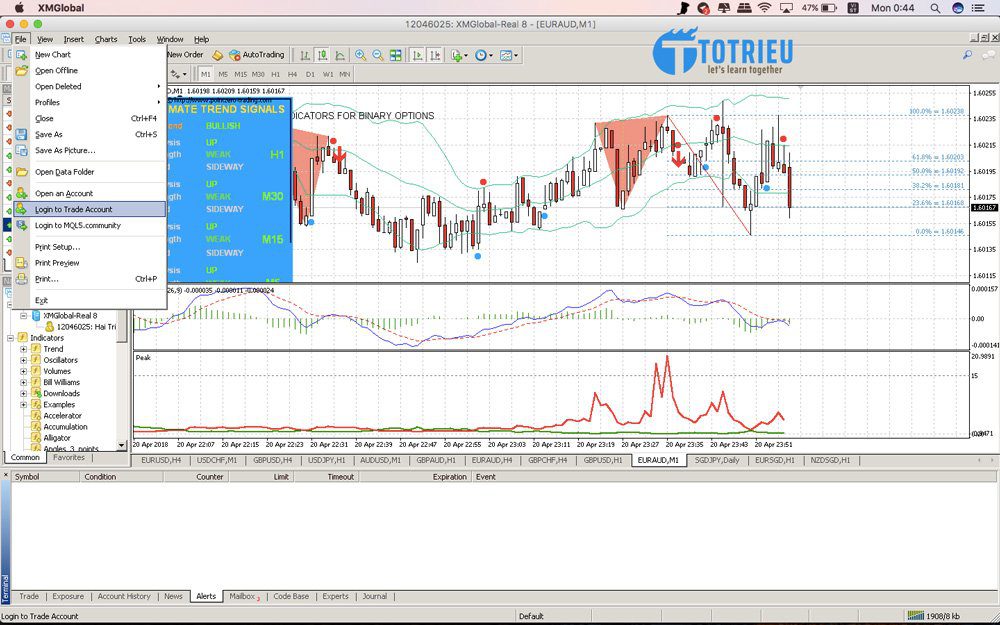The height and width of the screenshot is (625, 1000).
Task: Select the H4 timeframe button
Action: coord(293,75)
